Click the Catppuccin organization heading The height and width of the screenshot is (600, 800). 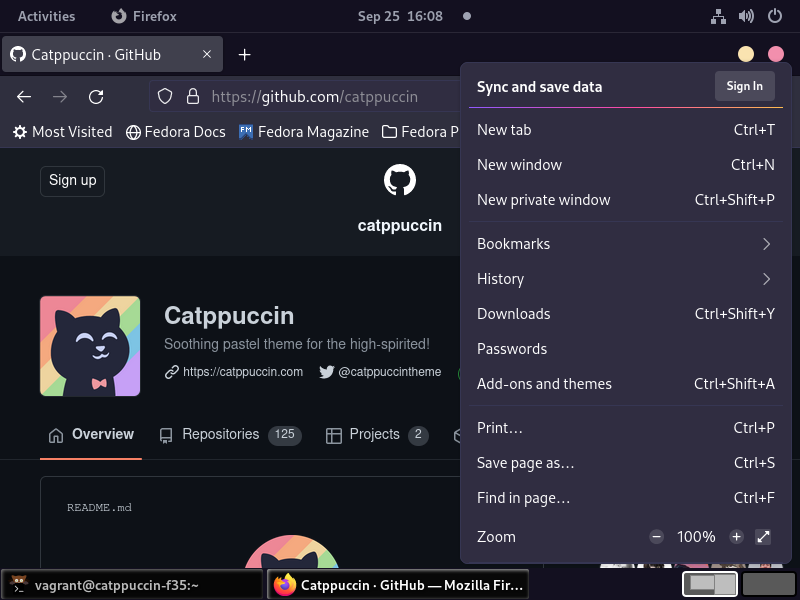click(229, 316)
